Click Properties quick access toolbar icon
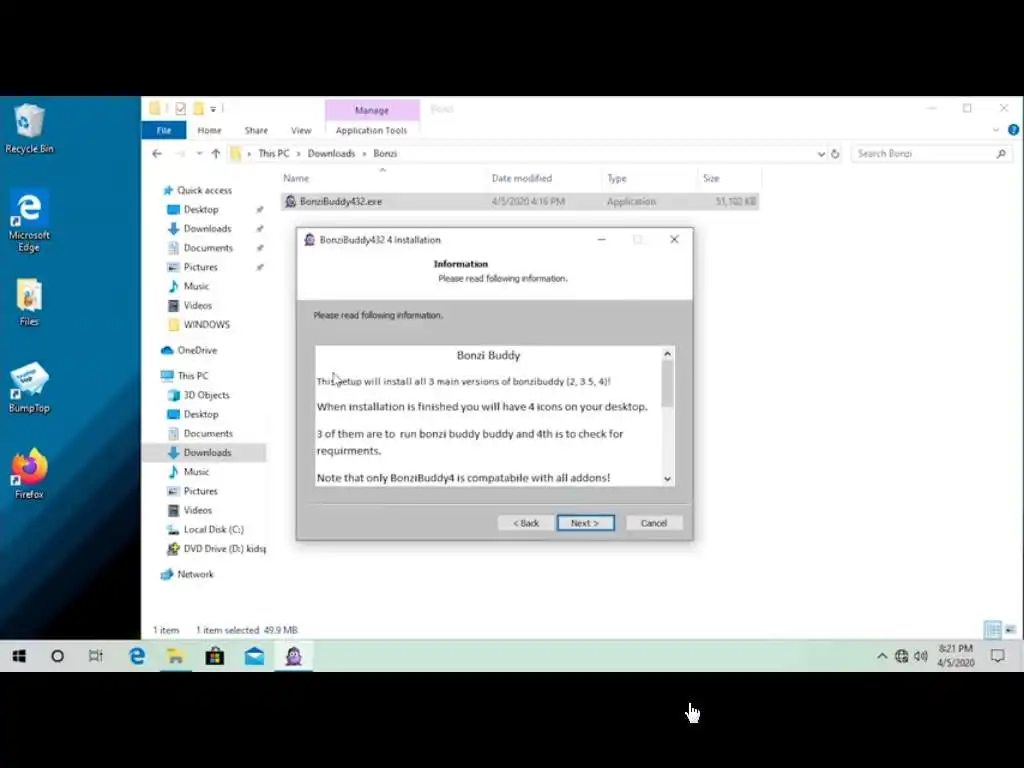 click(180, 108)
